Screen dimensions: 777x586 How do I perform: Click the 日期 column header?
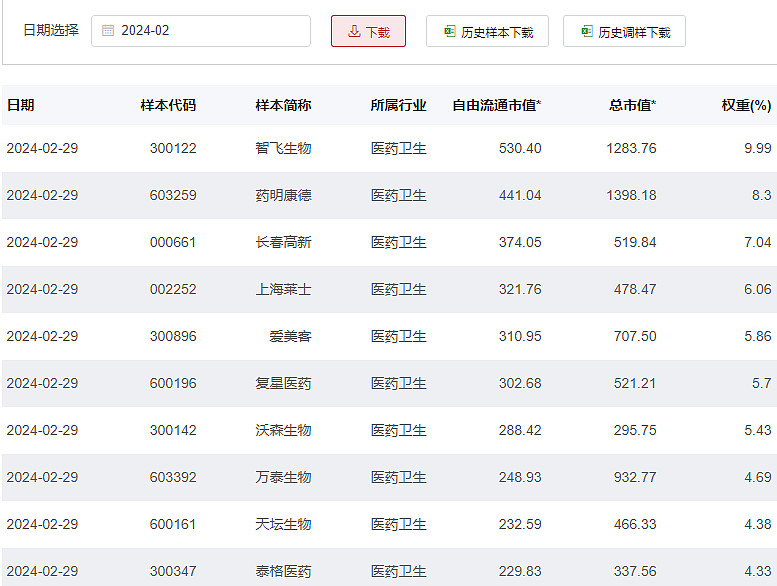tap(20, 105)
